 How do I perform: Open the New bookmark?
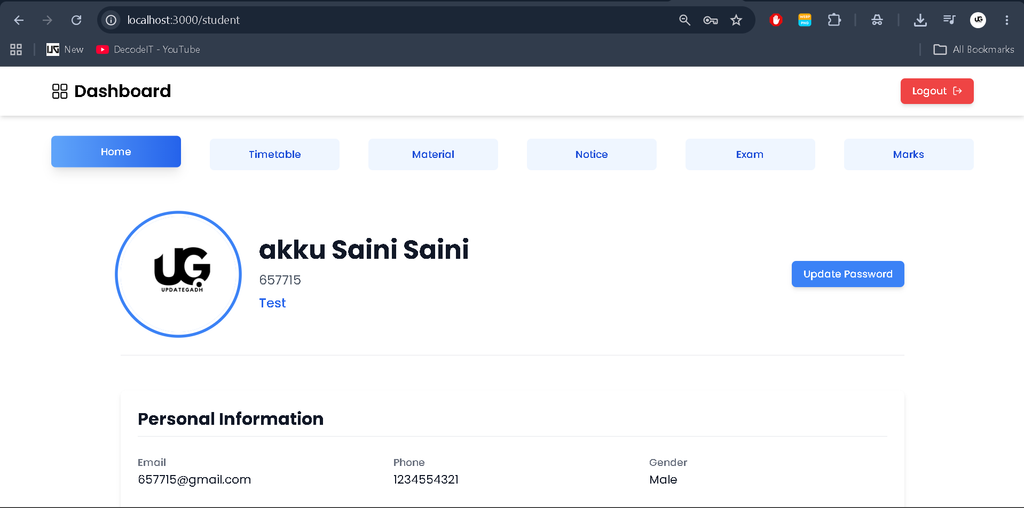65,50
